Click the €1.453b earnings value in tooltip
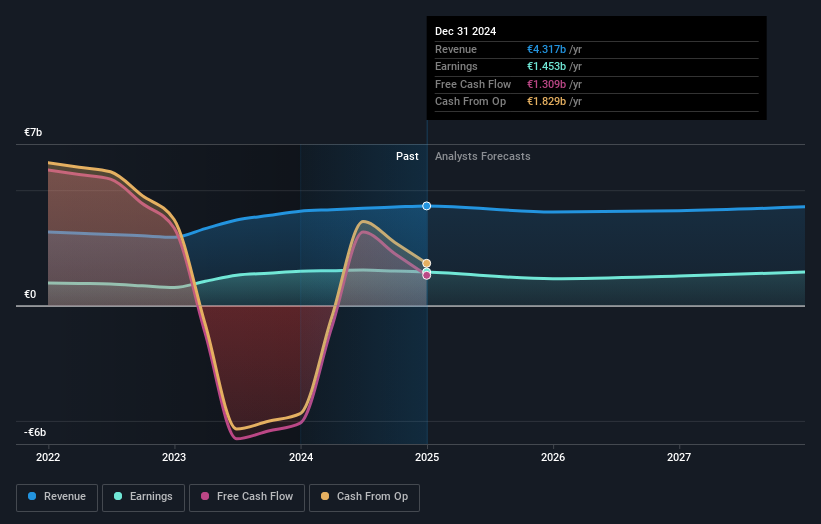This screenshot has height=524, width=821. 546,66
